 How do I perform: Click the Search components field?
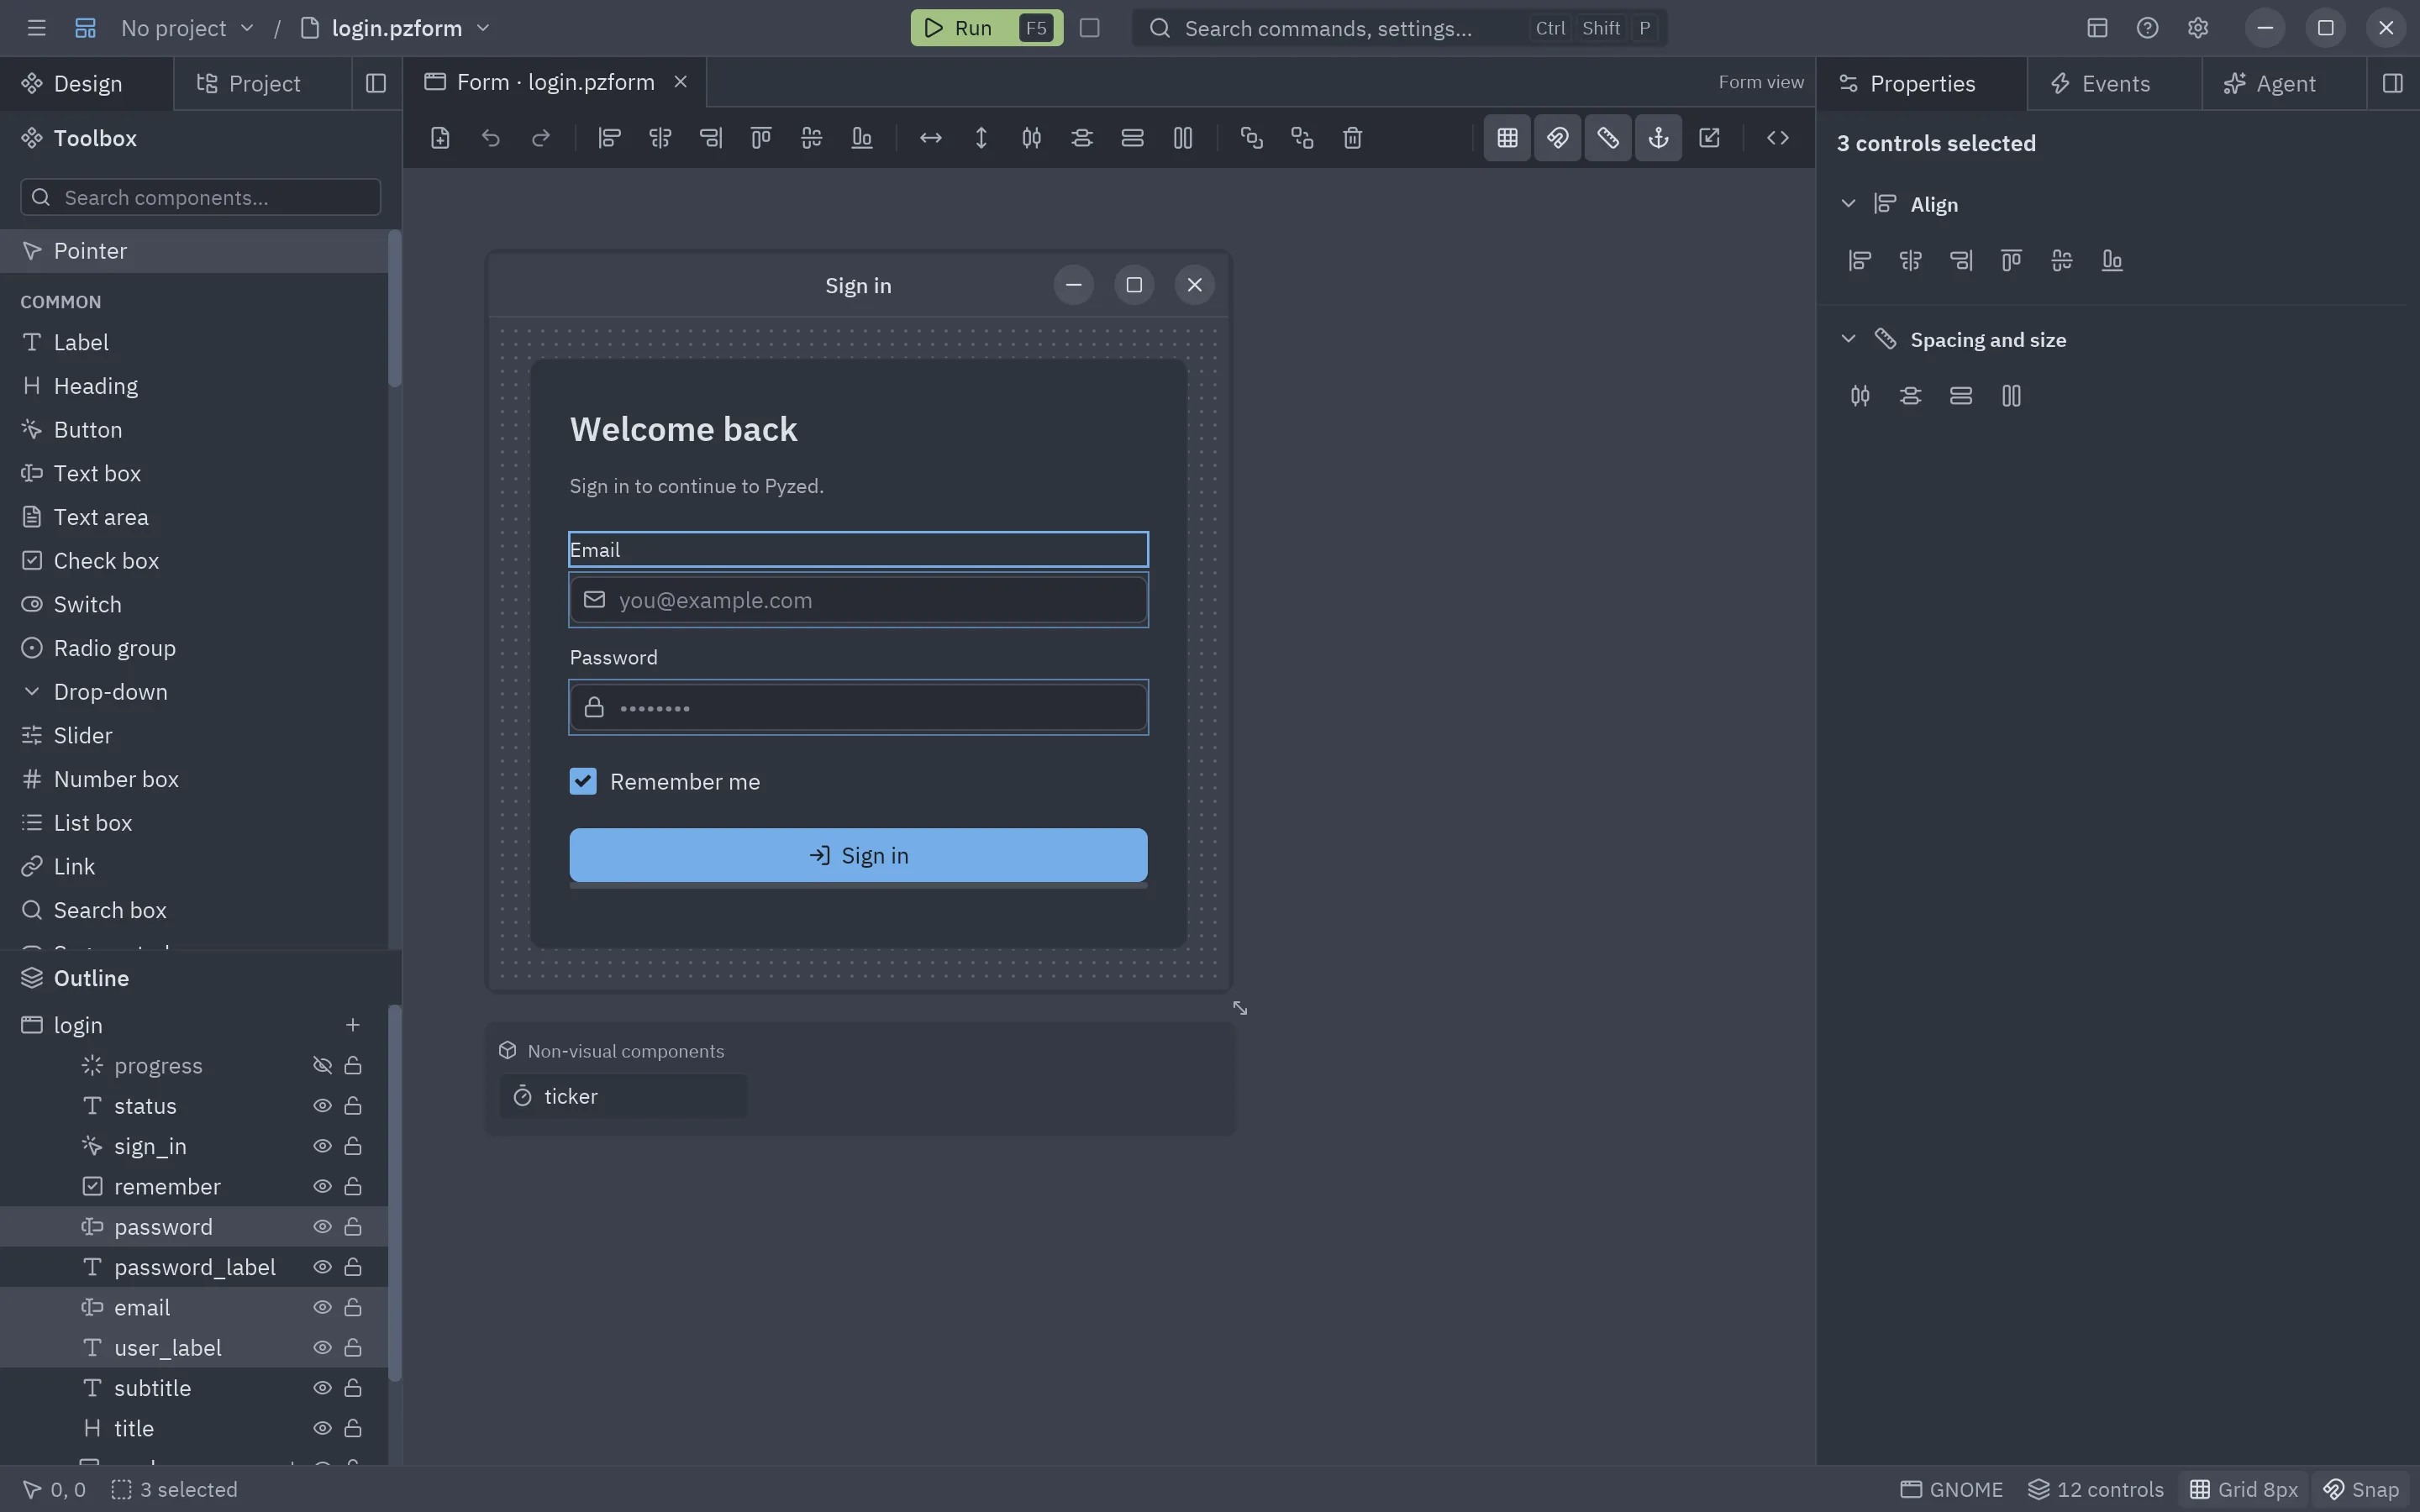click(x=200, y=197)
